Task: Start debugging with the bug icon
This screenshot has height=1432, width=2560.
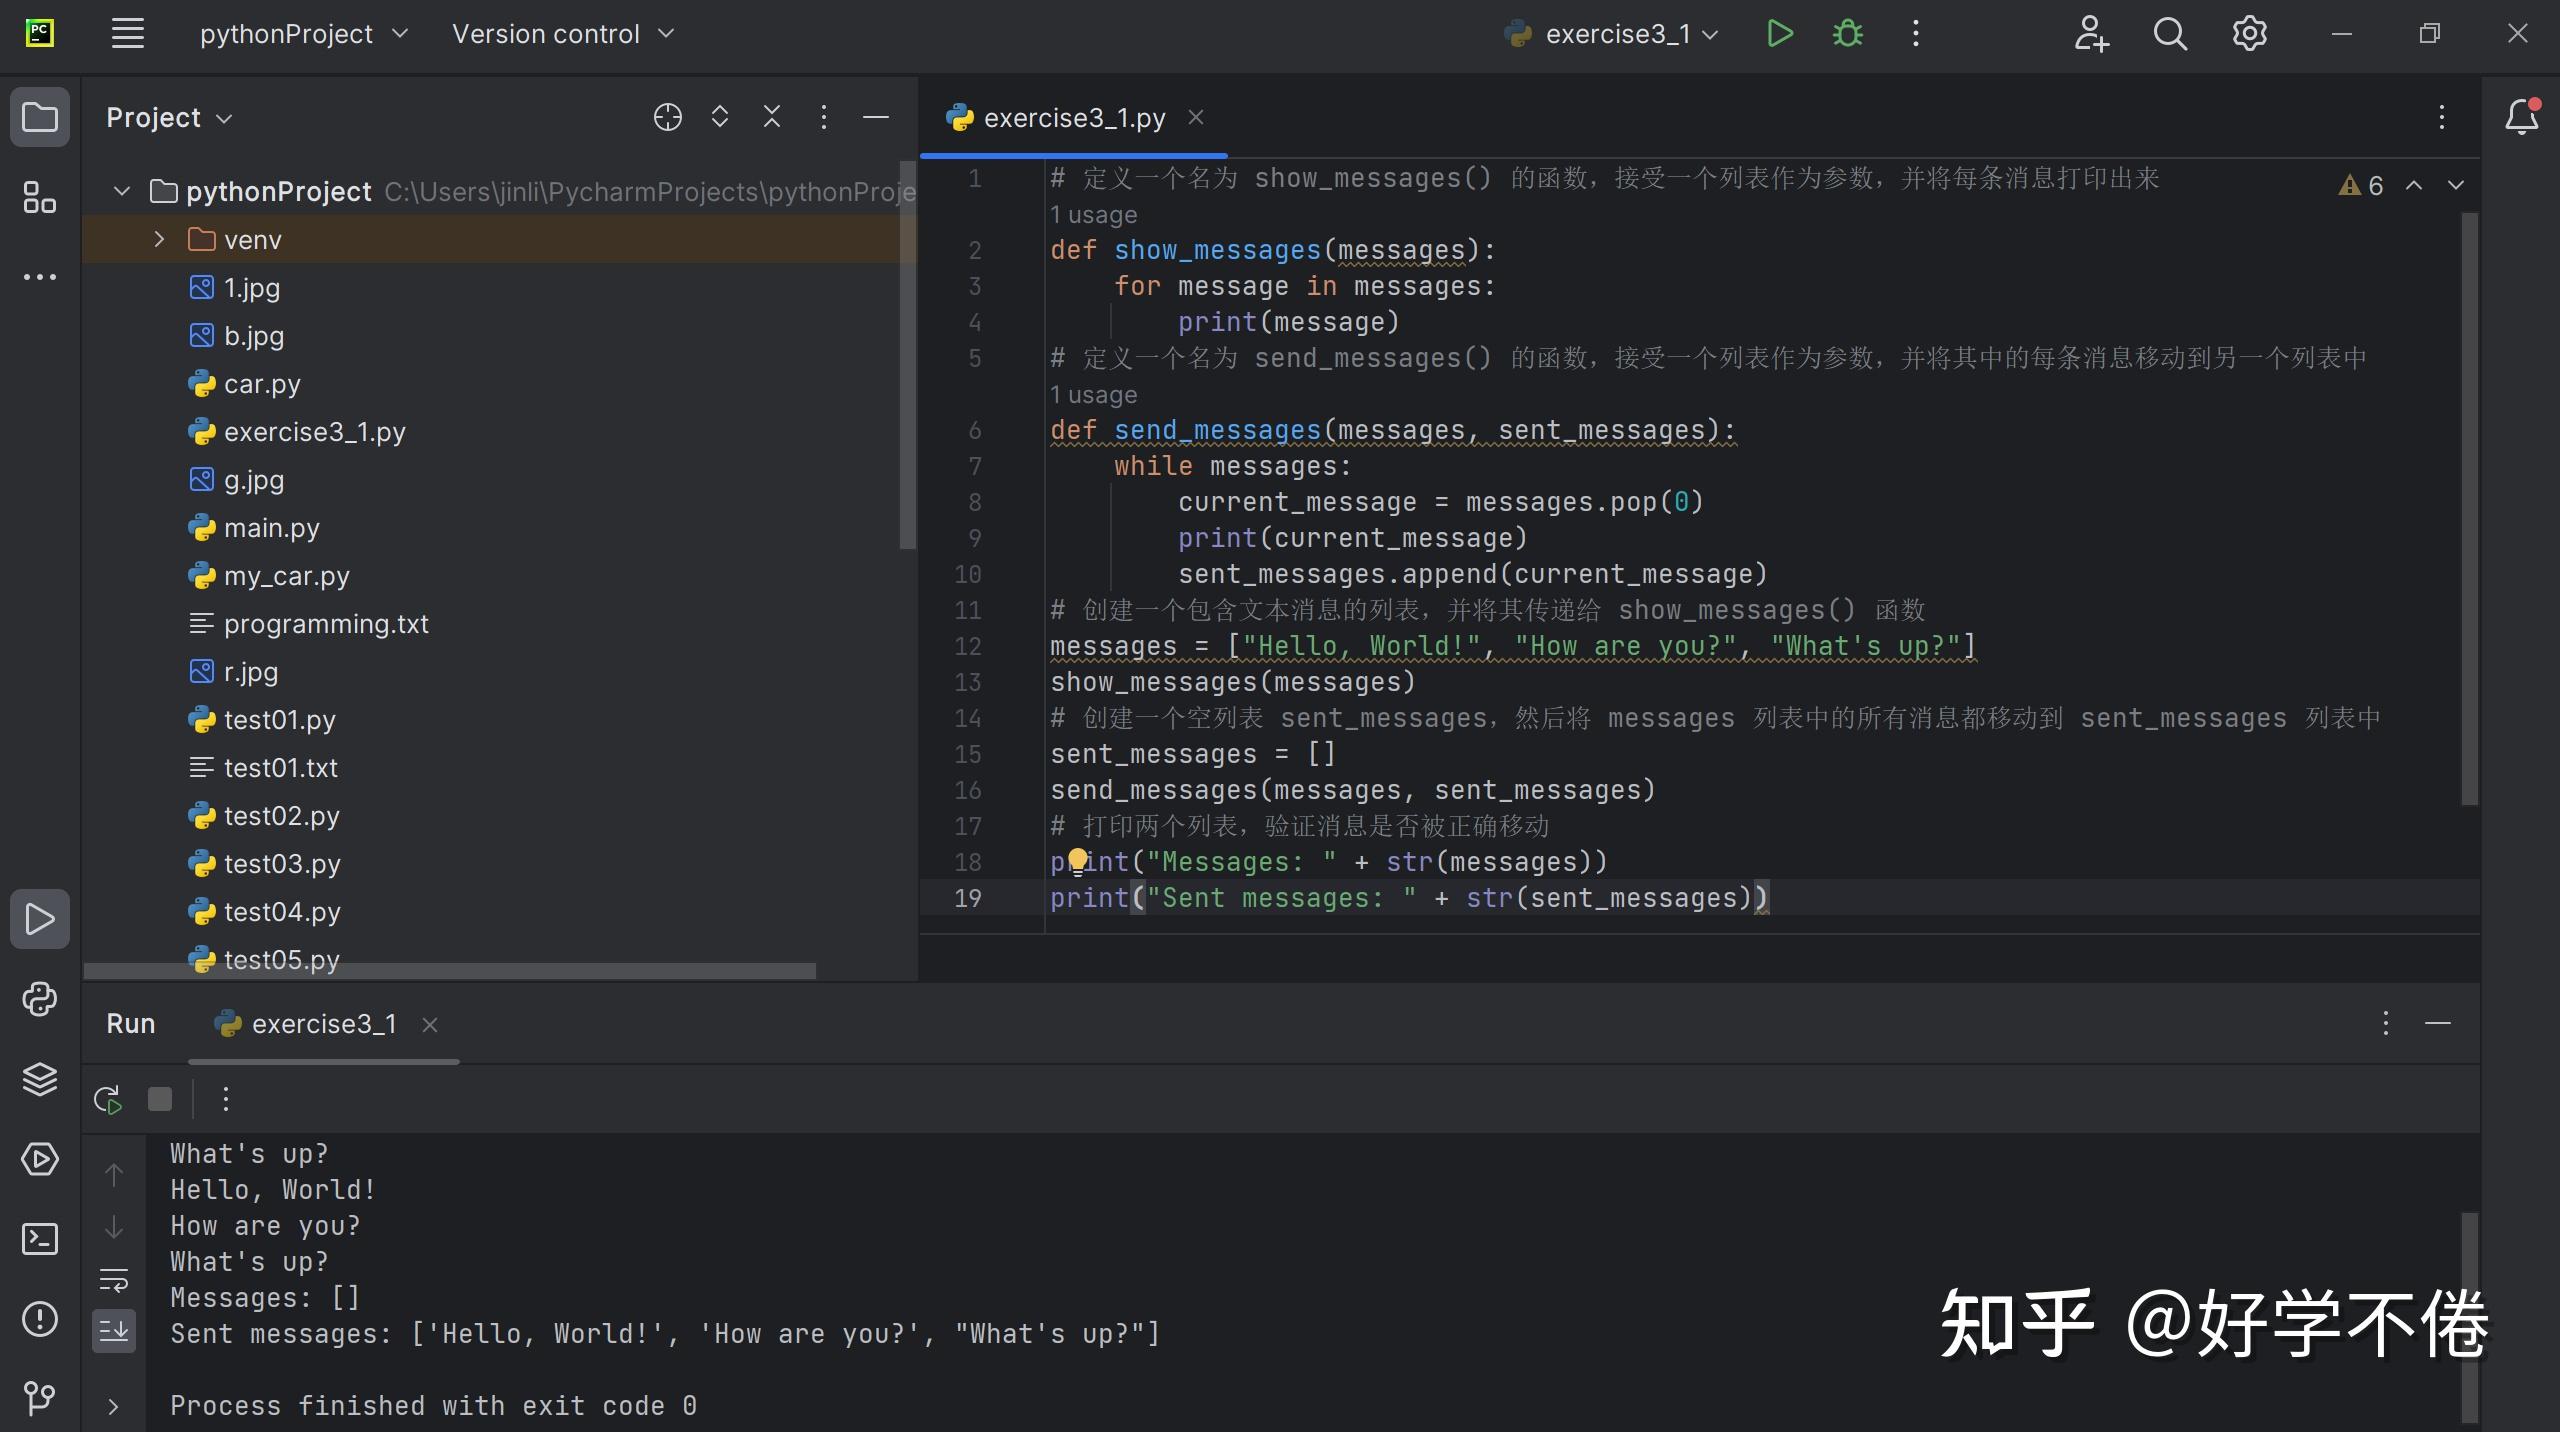Action: [x=1846, y=33]
